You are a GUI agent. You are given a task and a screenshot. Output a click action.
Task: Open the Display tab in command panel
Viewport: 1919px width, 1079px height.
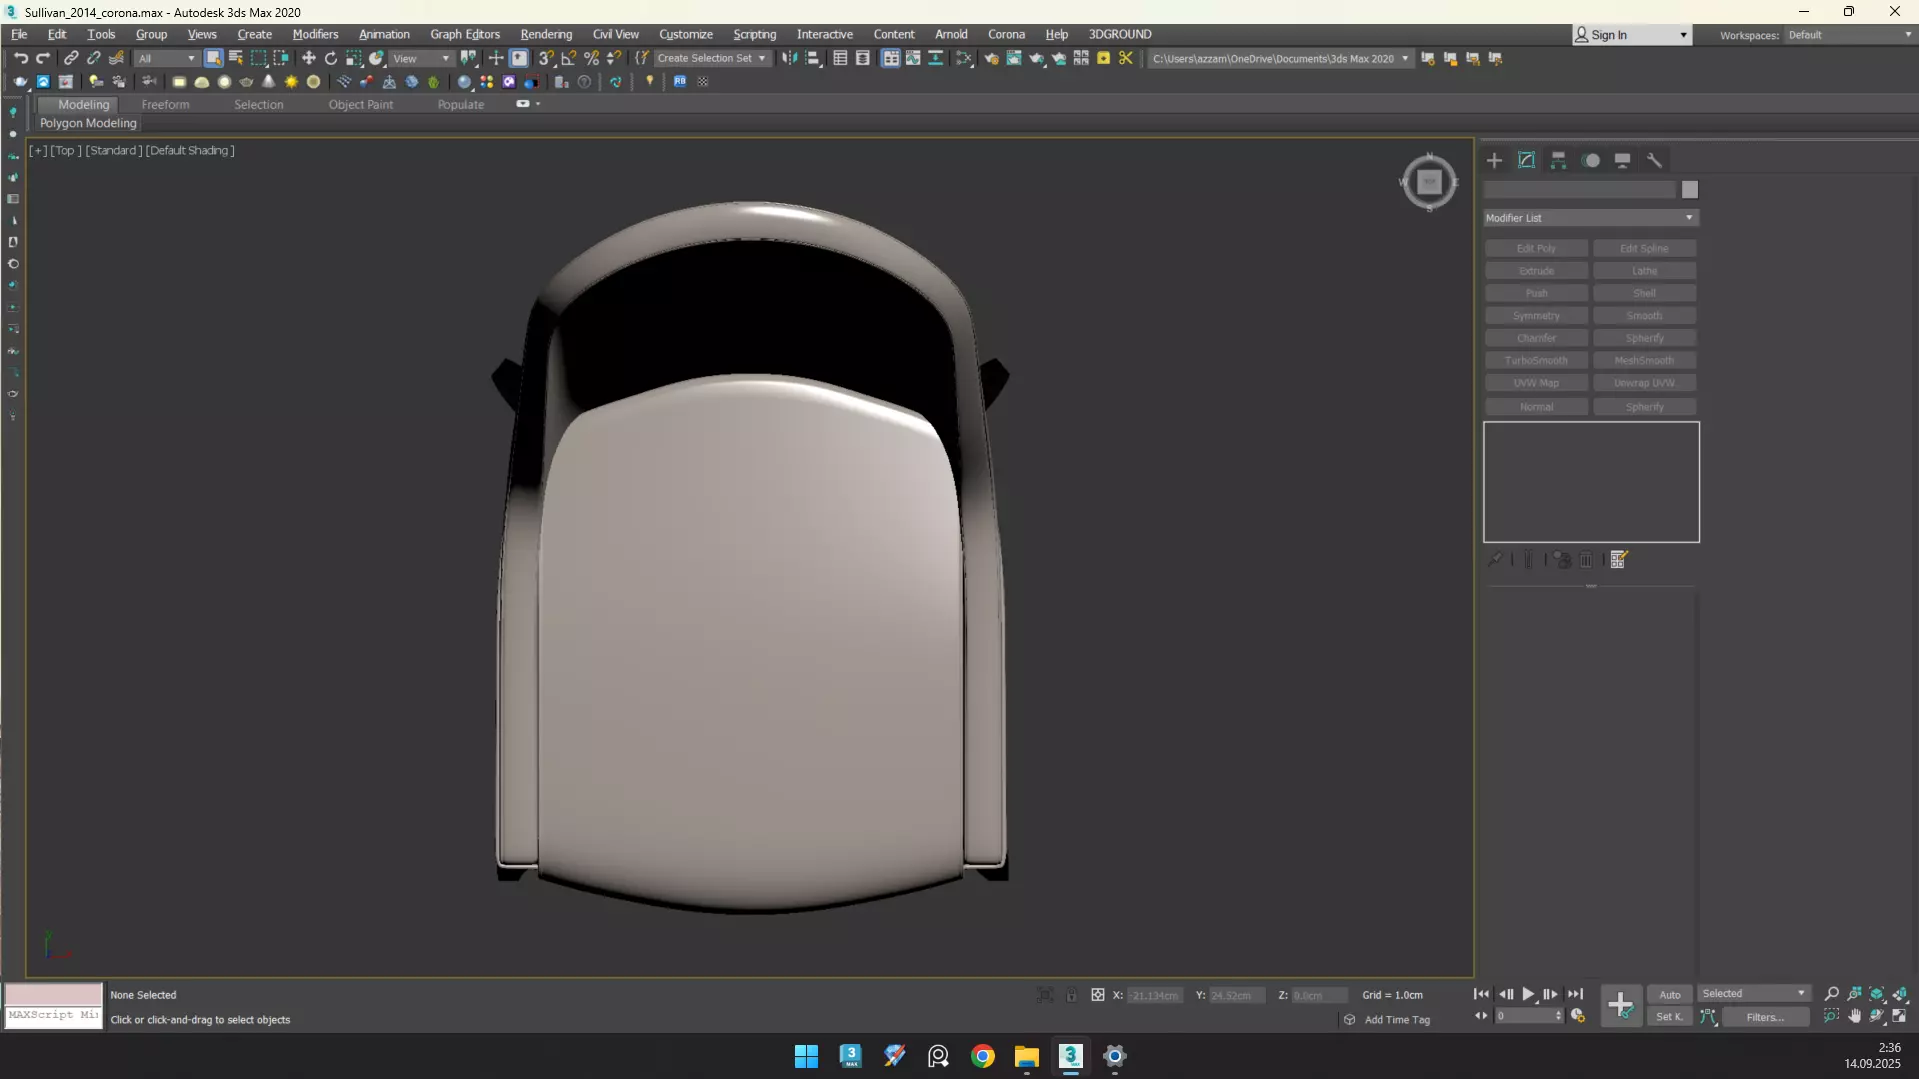[1623, 160]
